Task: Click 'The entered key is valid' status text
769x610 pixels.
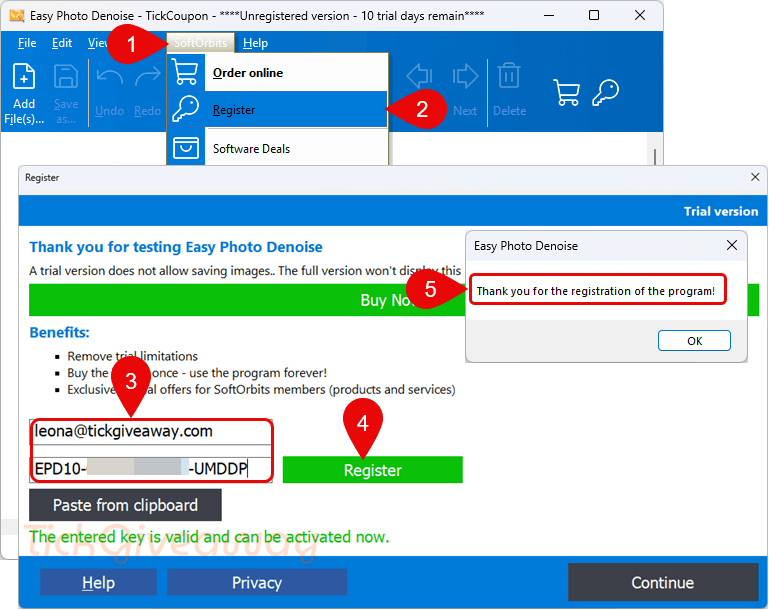Action: pos(209,537)
